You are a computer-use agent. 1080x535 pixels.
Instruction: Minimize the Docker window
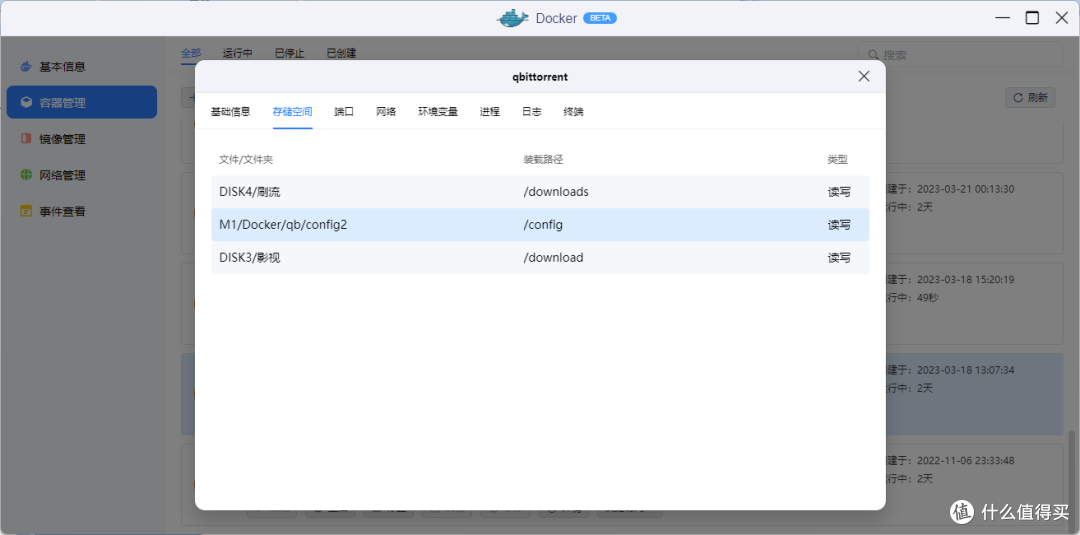coord(1003,18)
